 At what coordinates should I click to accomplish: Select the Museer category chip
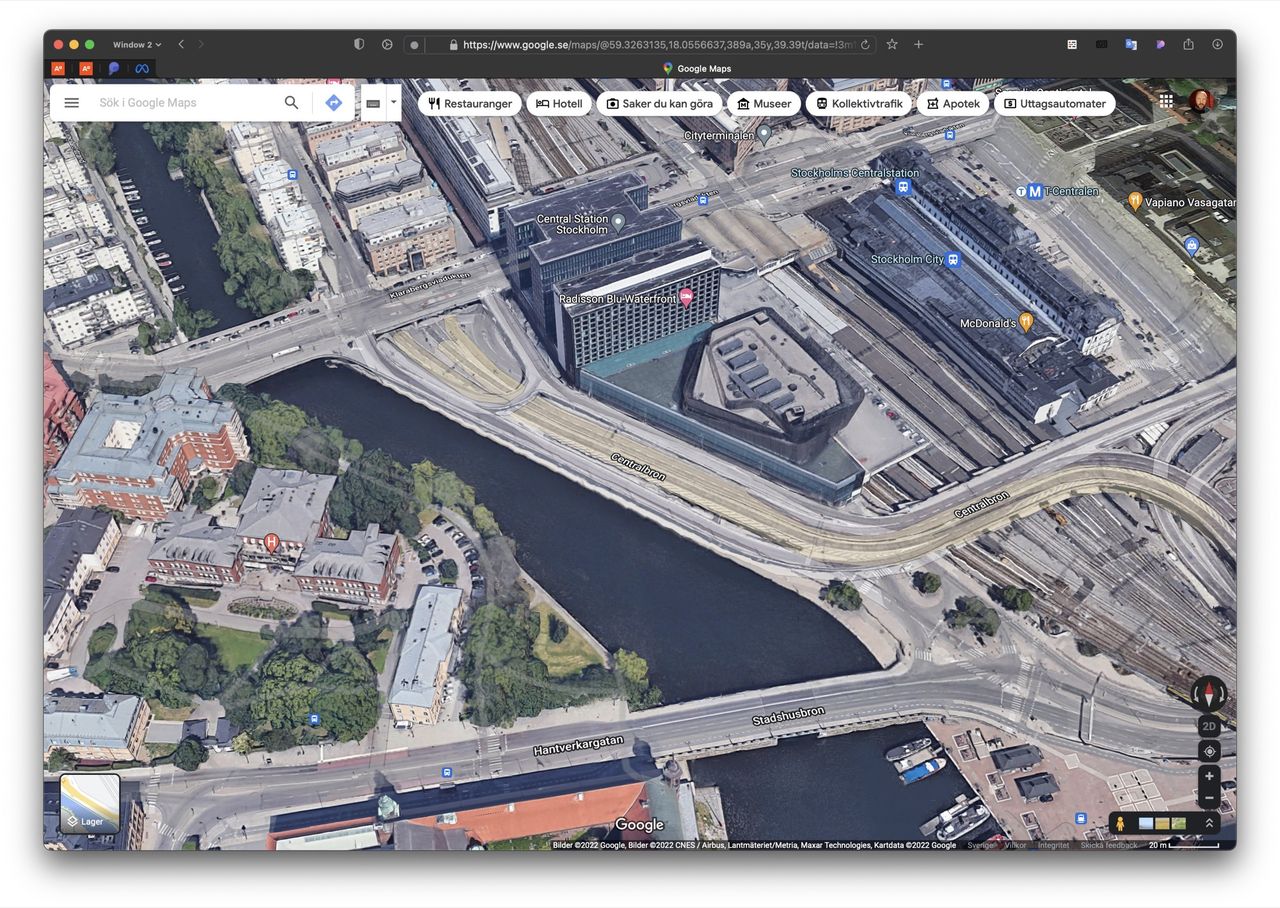click(x=764, y=104)
